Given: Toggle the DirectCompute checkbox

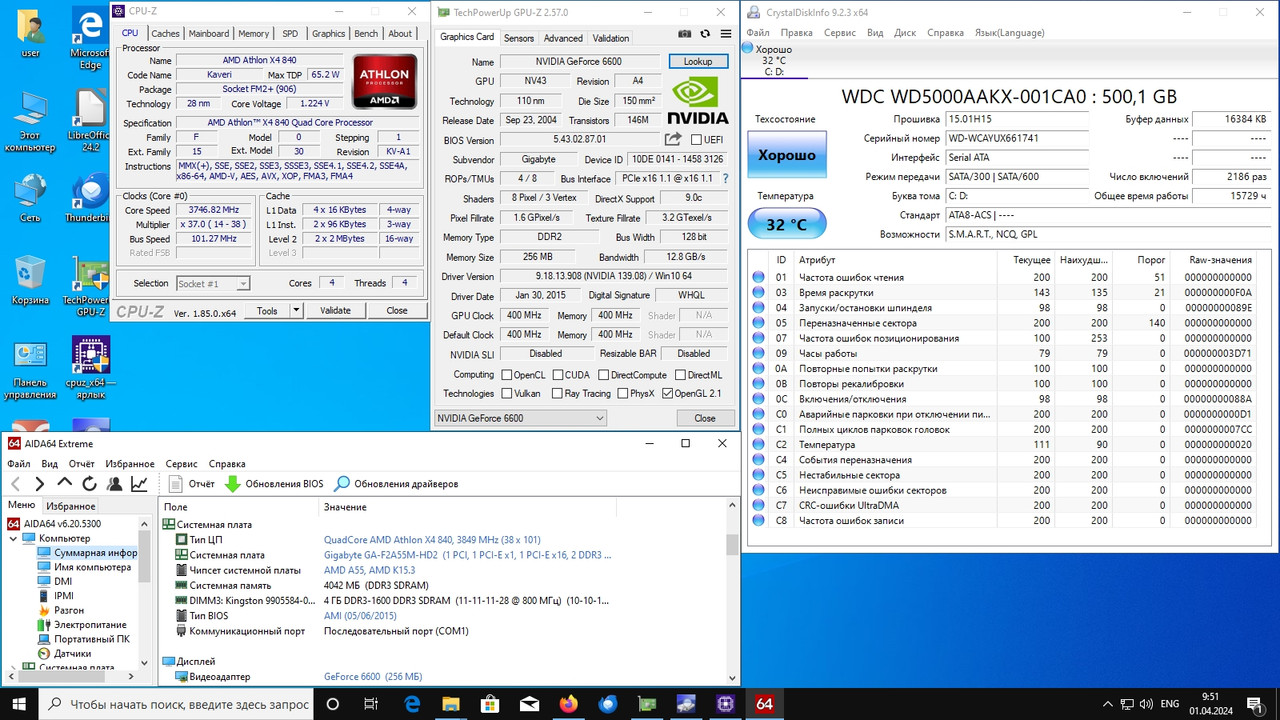Looking at the screenshot, I should pyautogui.click(x=604, y=375).
